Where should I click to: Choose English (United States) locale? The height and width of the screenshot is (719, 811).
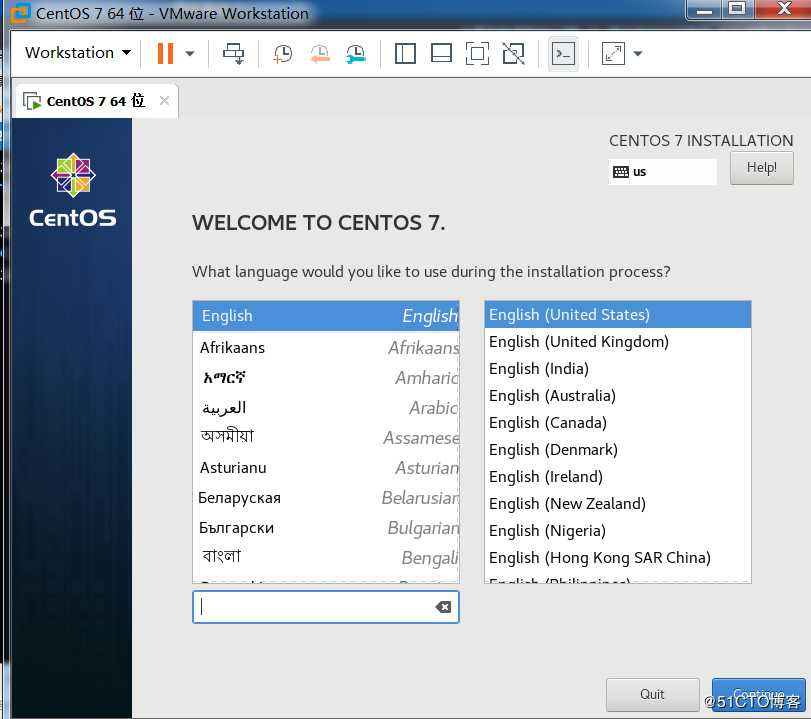point(618,314)
